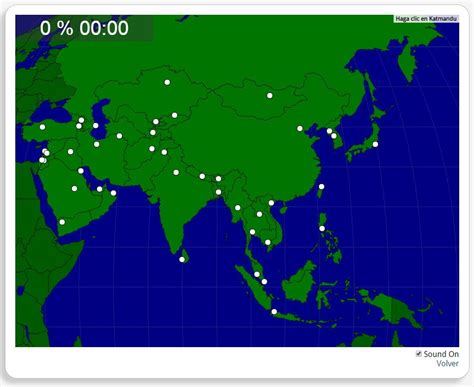This screenshot has width=474, height=387.
Task: Click the Colombo dot in Sri Lanka
Action: point(182,259)
